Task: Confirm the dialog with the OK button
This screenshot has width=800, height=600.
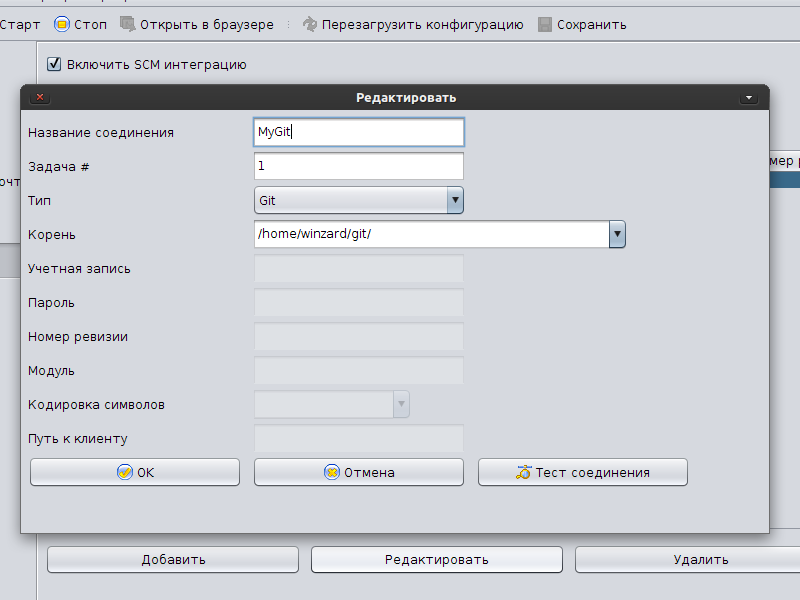Action: pyautogui.click(x=135, y=472)
